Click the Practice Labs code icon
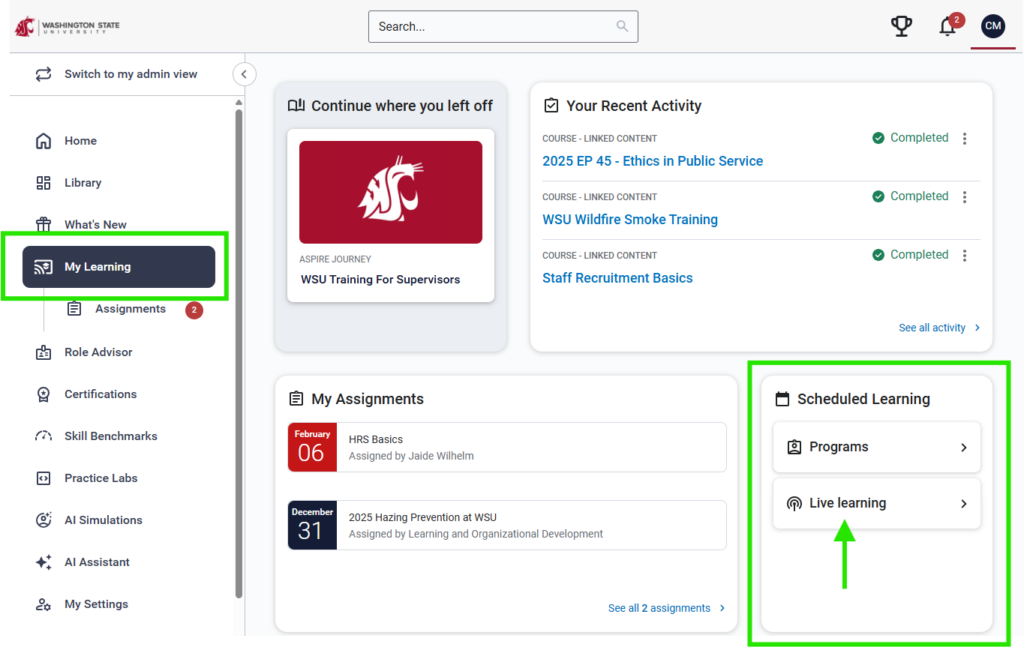The height and width of the screenshot is (647, 1024). (43, 479)
